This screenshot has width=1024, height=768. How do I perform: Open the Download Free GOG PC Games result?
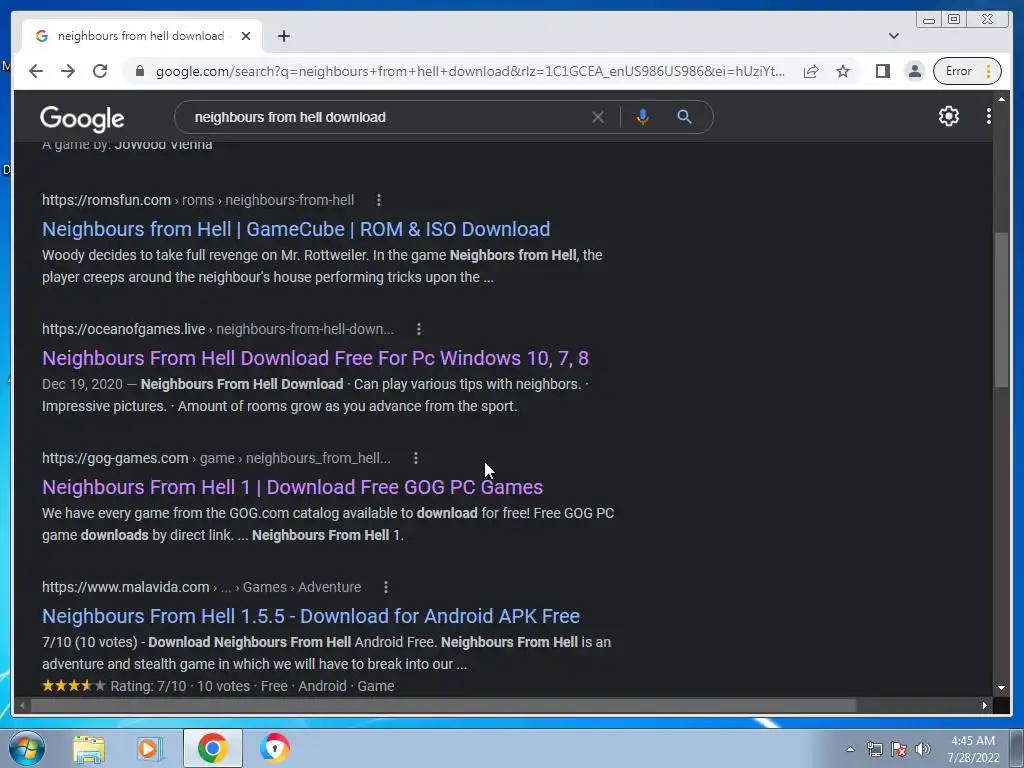point(293,487)
